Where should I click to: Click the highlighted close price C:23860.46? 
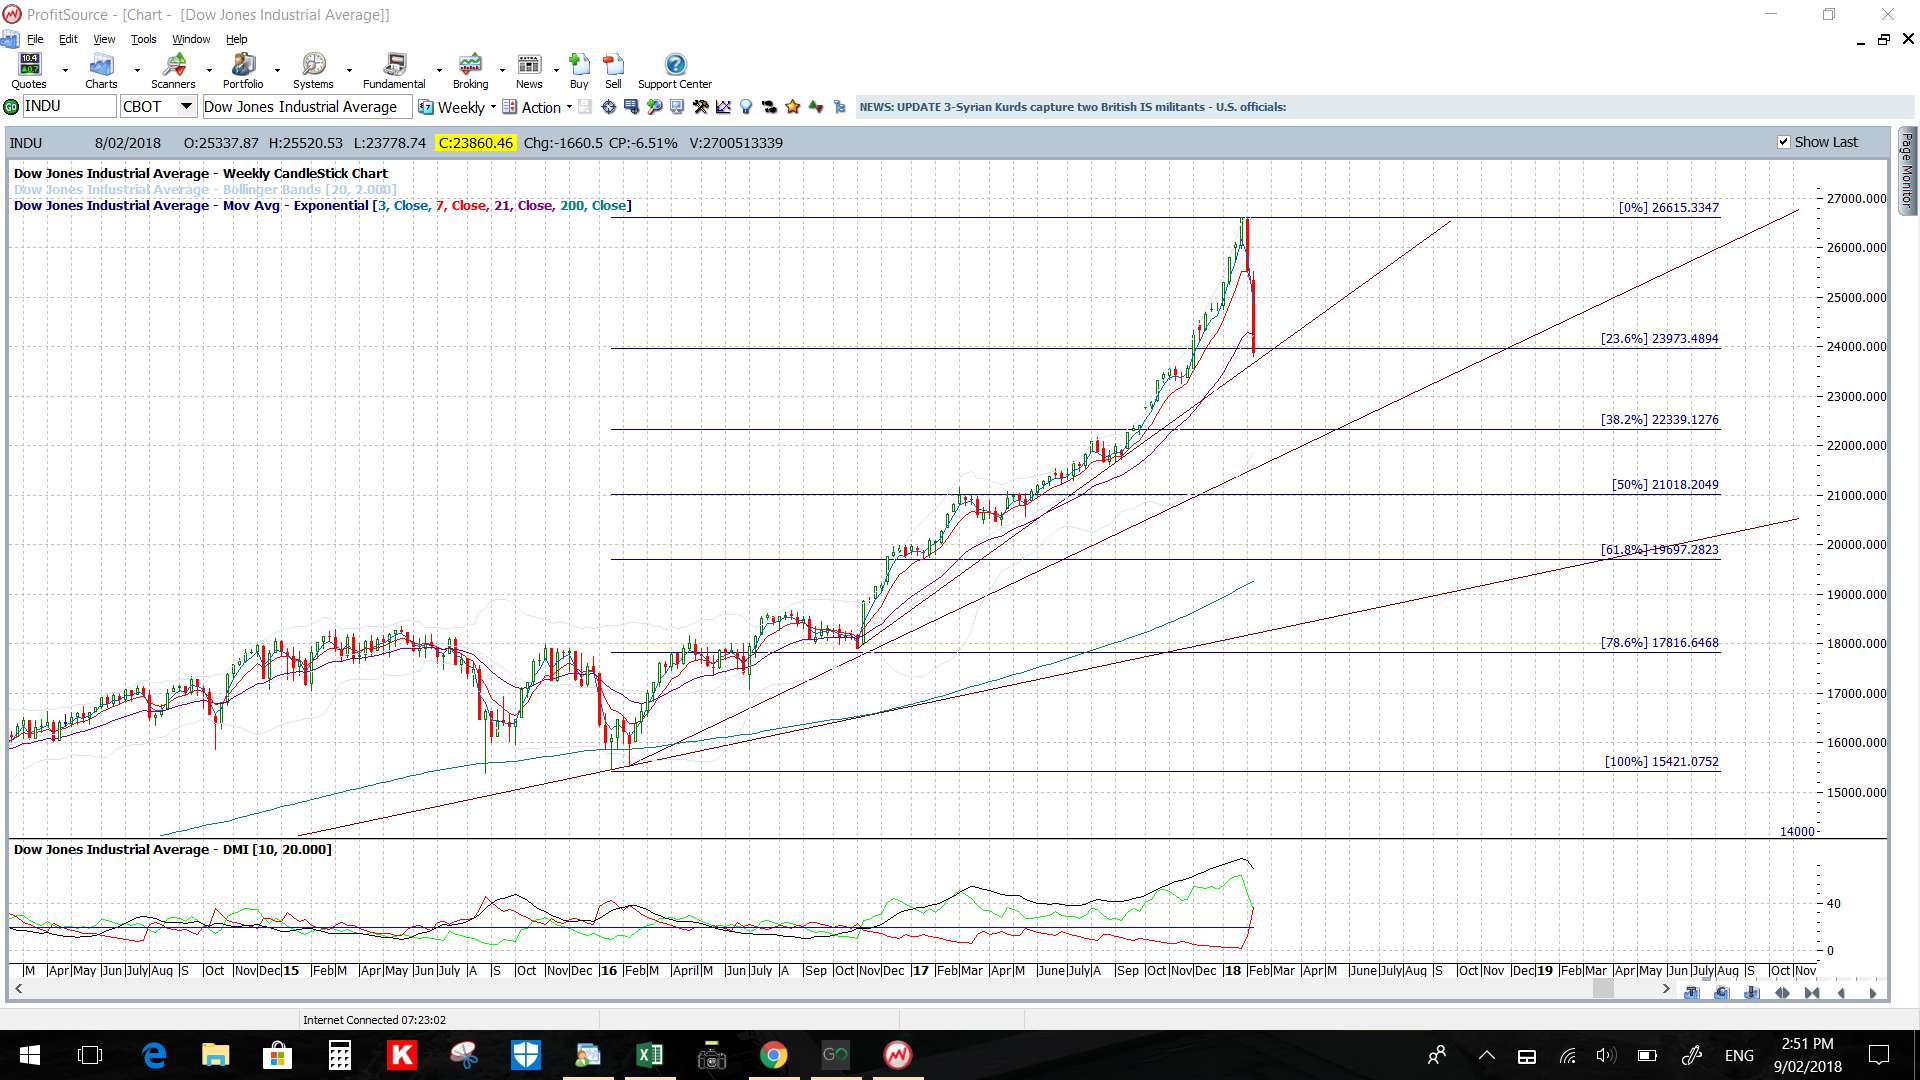click(476, 143)
